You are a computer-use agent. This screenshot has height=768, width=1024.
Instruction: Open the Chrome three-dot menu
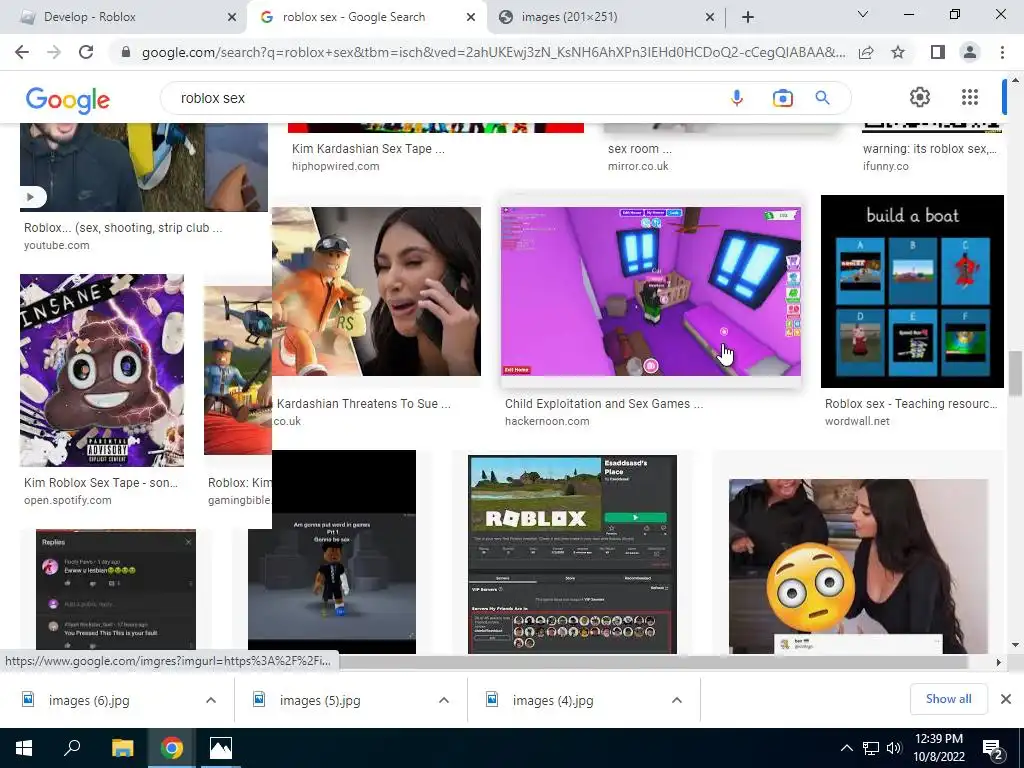[x=1002, y=52]
